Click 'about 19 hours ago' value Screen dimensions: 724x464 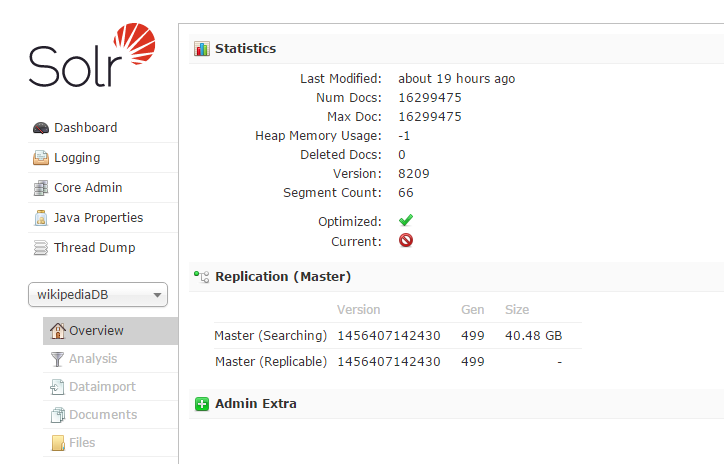click(457, 79)
